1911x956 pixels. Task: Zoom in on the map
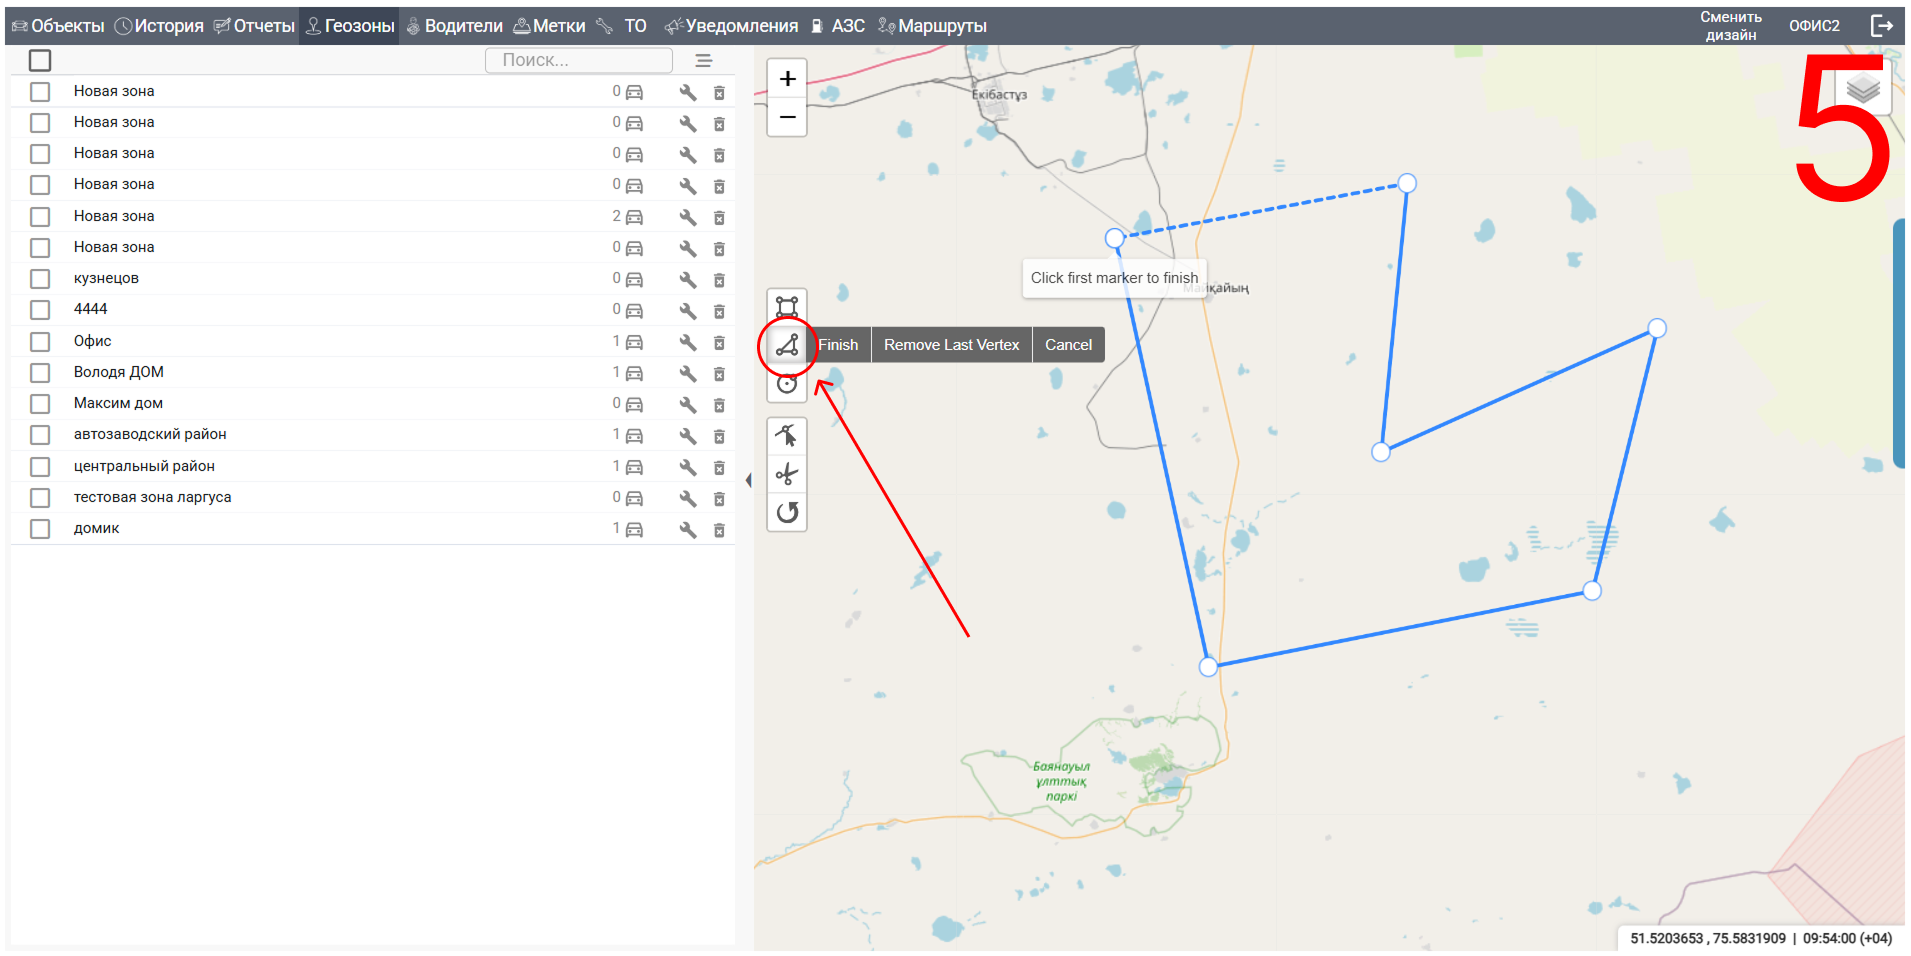787,79
